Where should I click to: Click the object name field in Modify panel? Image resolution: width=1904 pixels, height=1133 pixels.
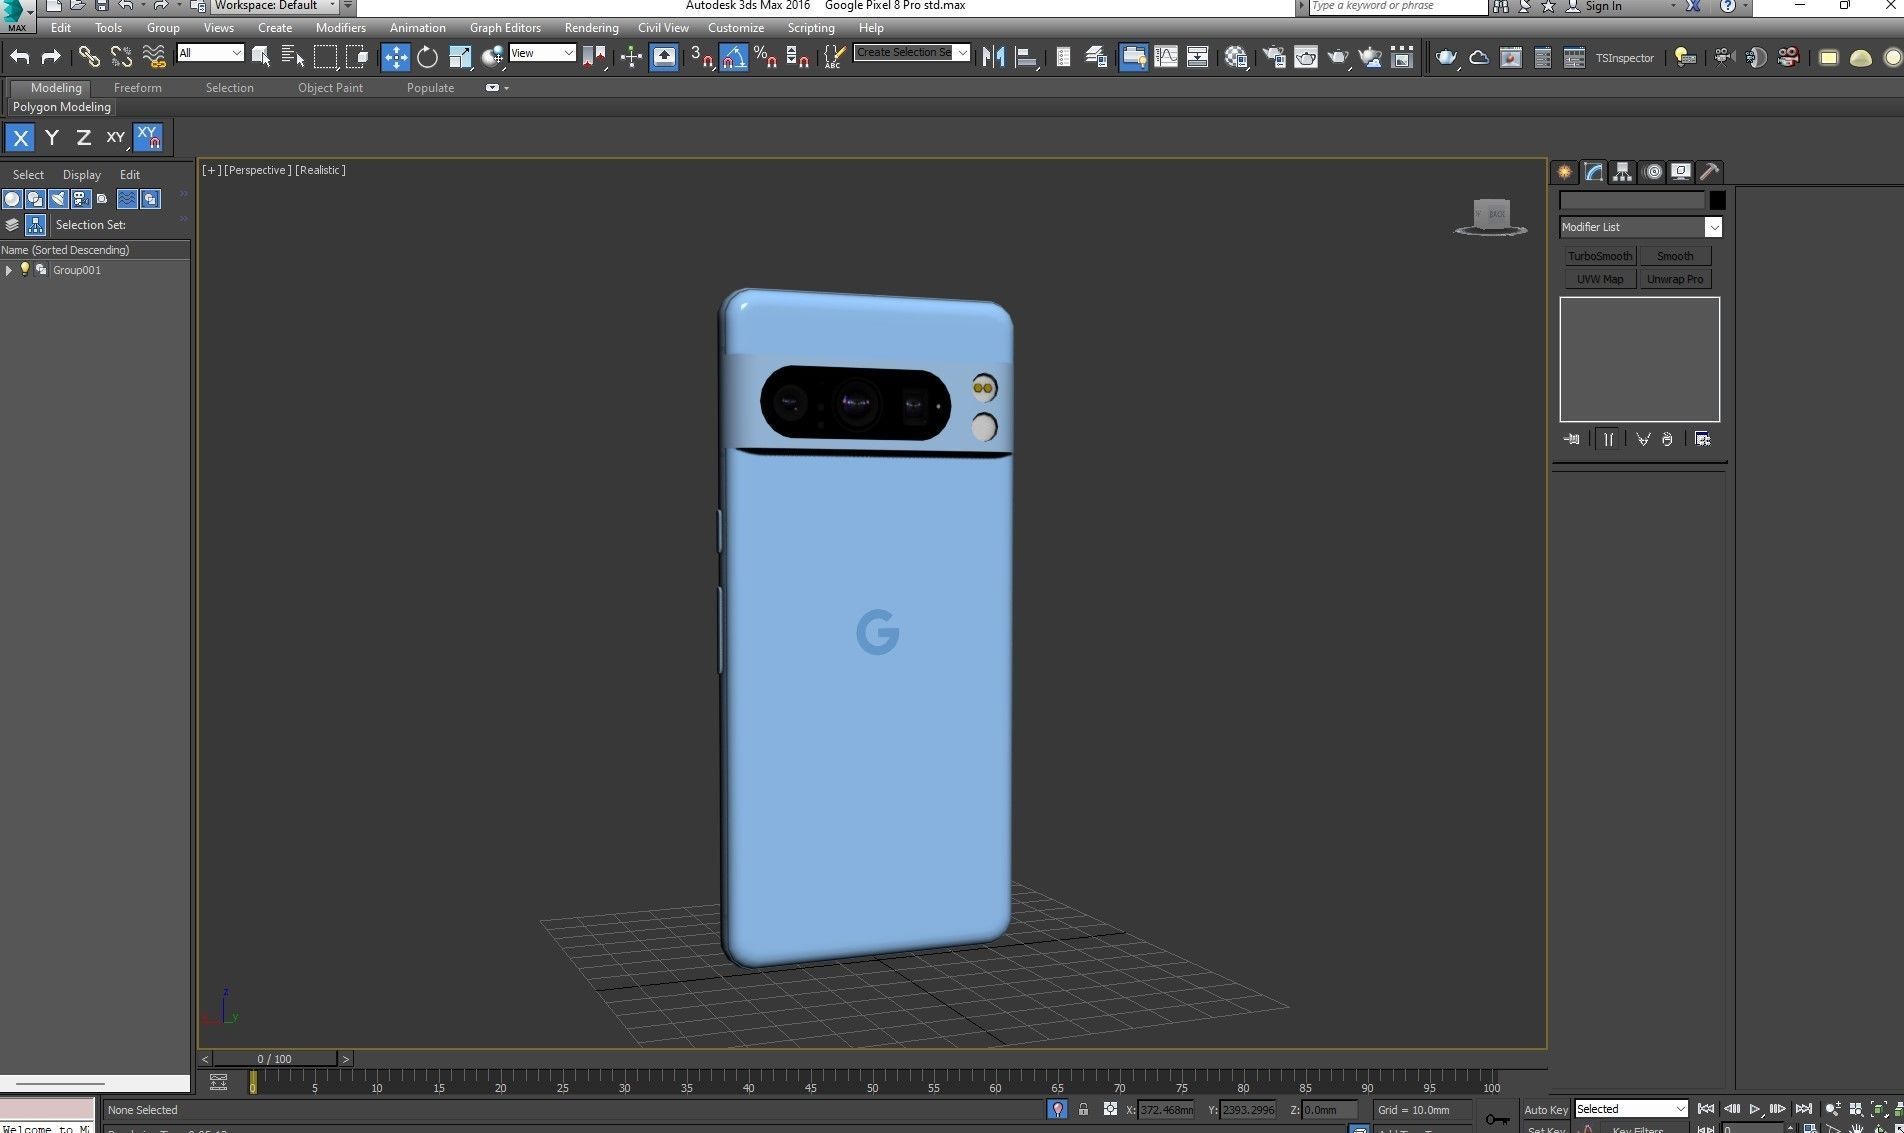coord(1632,200)
